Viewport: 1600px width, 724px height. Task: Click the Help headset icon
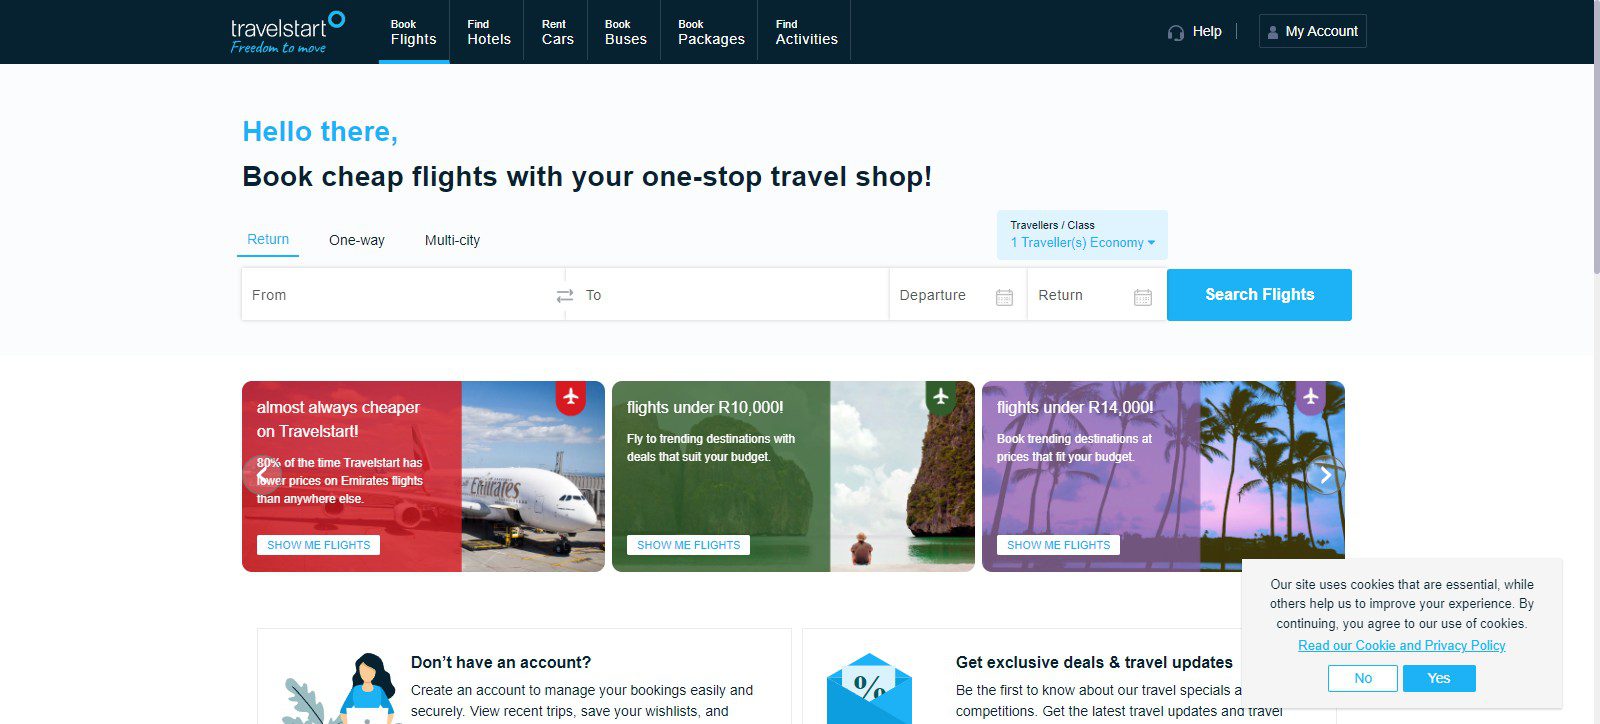pos(1176,32)
